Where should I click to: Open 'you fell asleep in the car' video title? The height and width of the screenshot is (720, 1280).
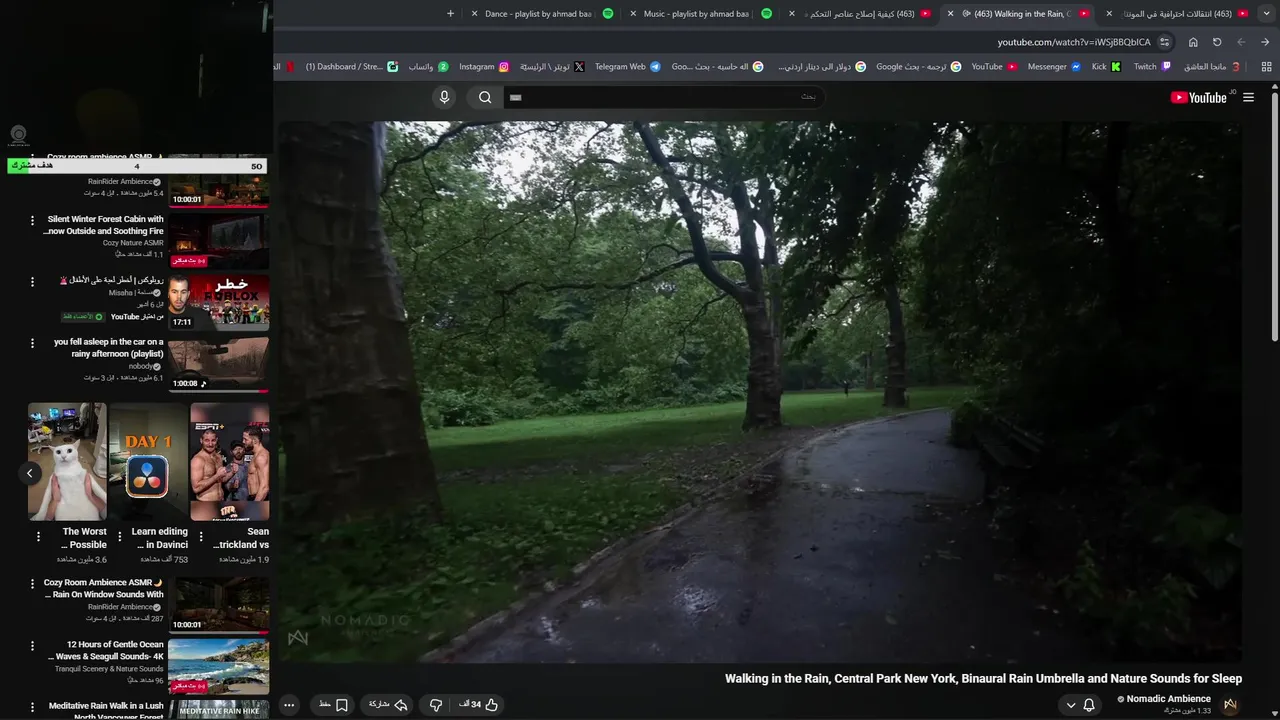pyautogui.click(x=109, y=348)
